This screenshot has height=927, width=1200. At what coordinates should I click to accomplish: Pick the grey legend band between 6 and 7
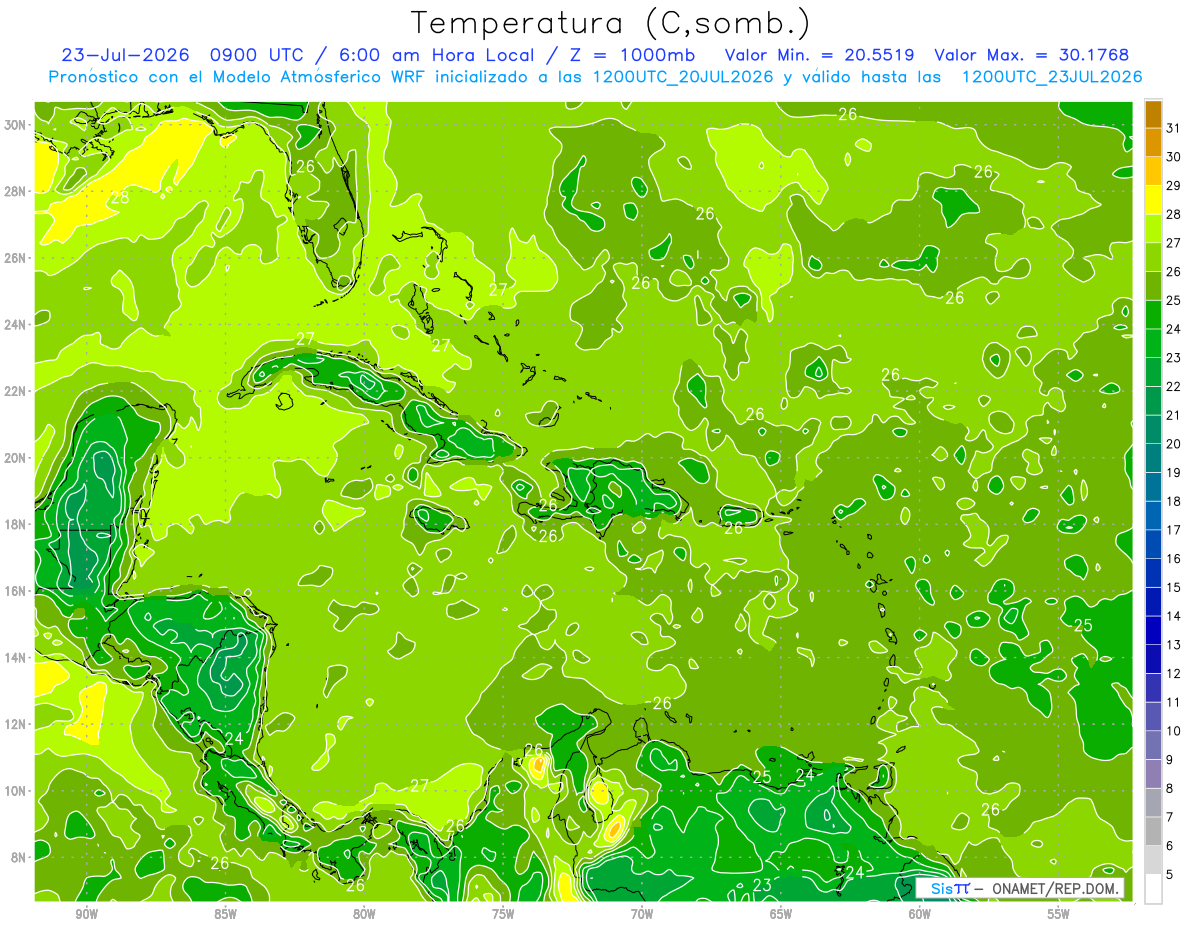point(1153,832)
